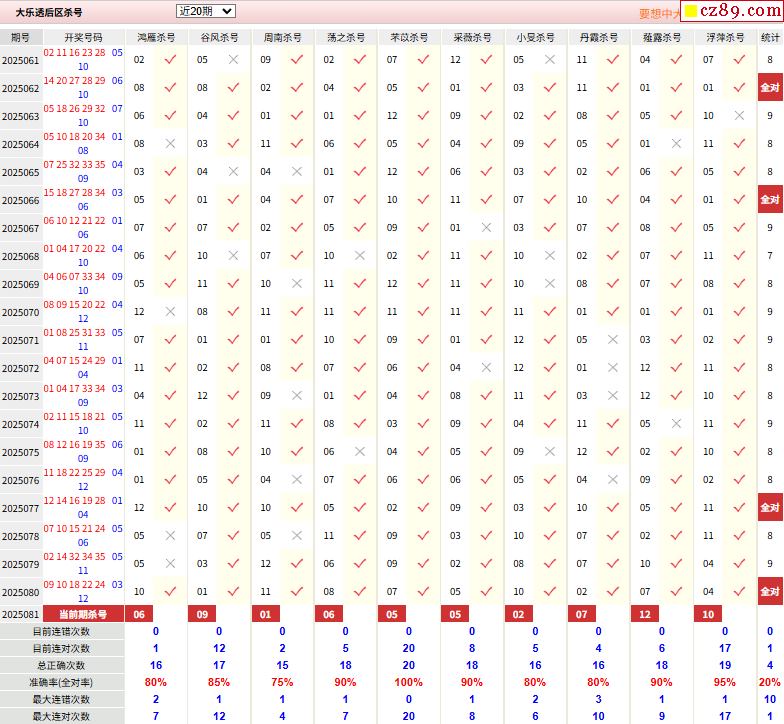784x724 pixels.
Task: Click the X mark in row 2025079
Action: tap(170, 564)
